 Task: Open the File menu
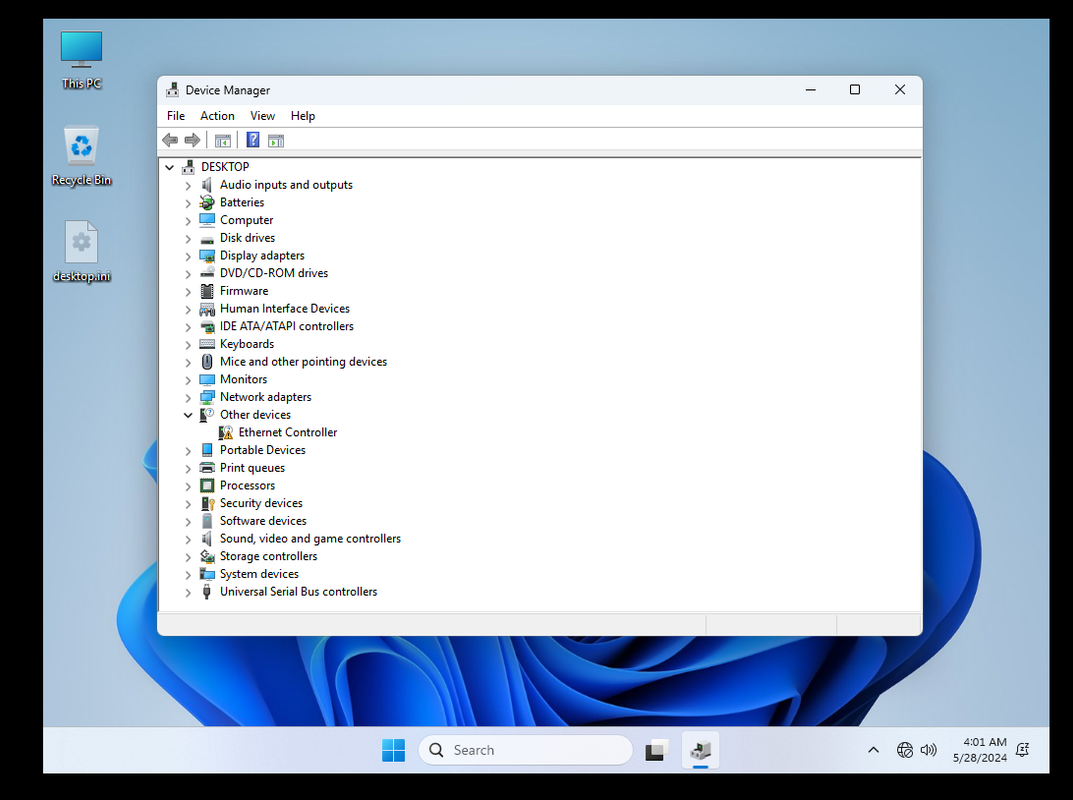[176, 116]
